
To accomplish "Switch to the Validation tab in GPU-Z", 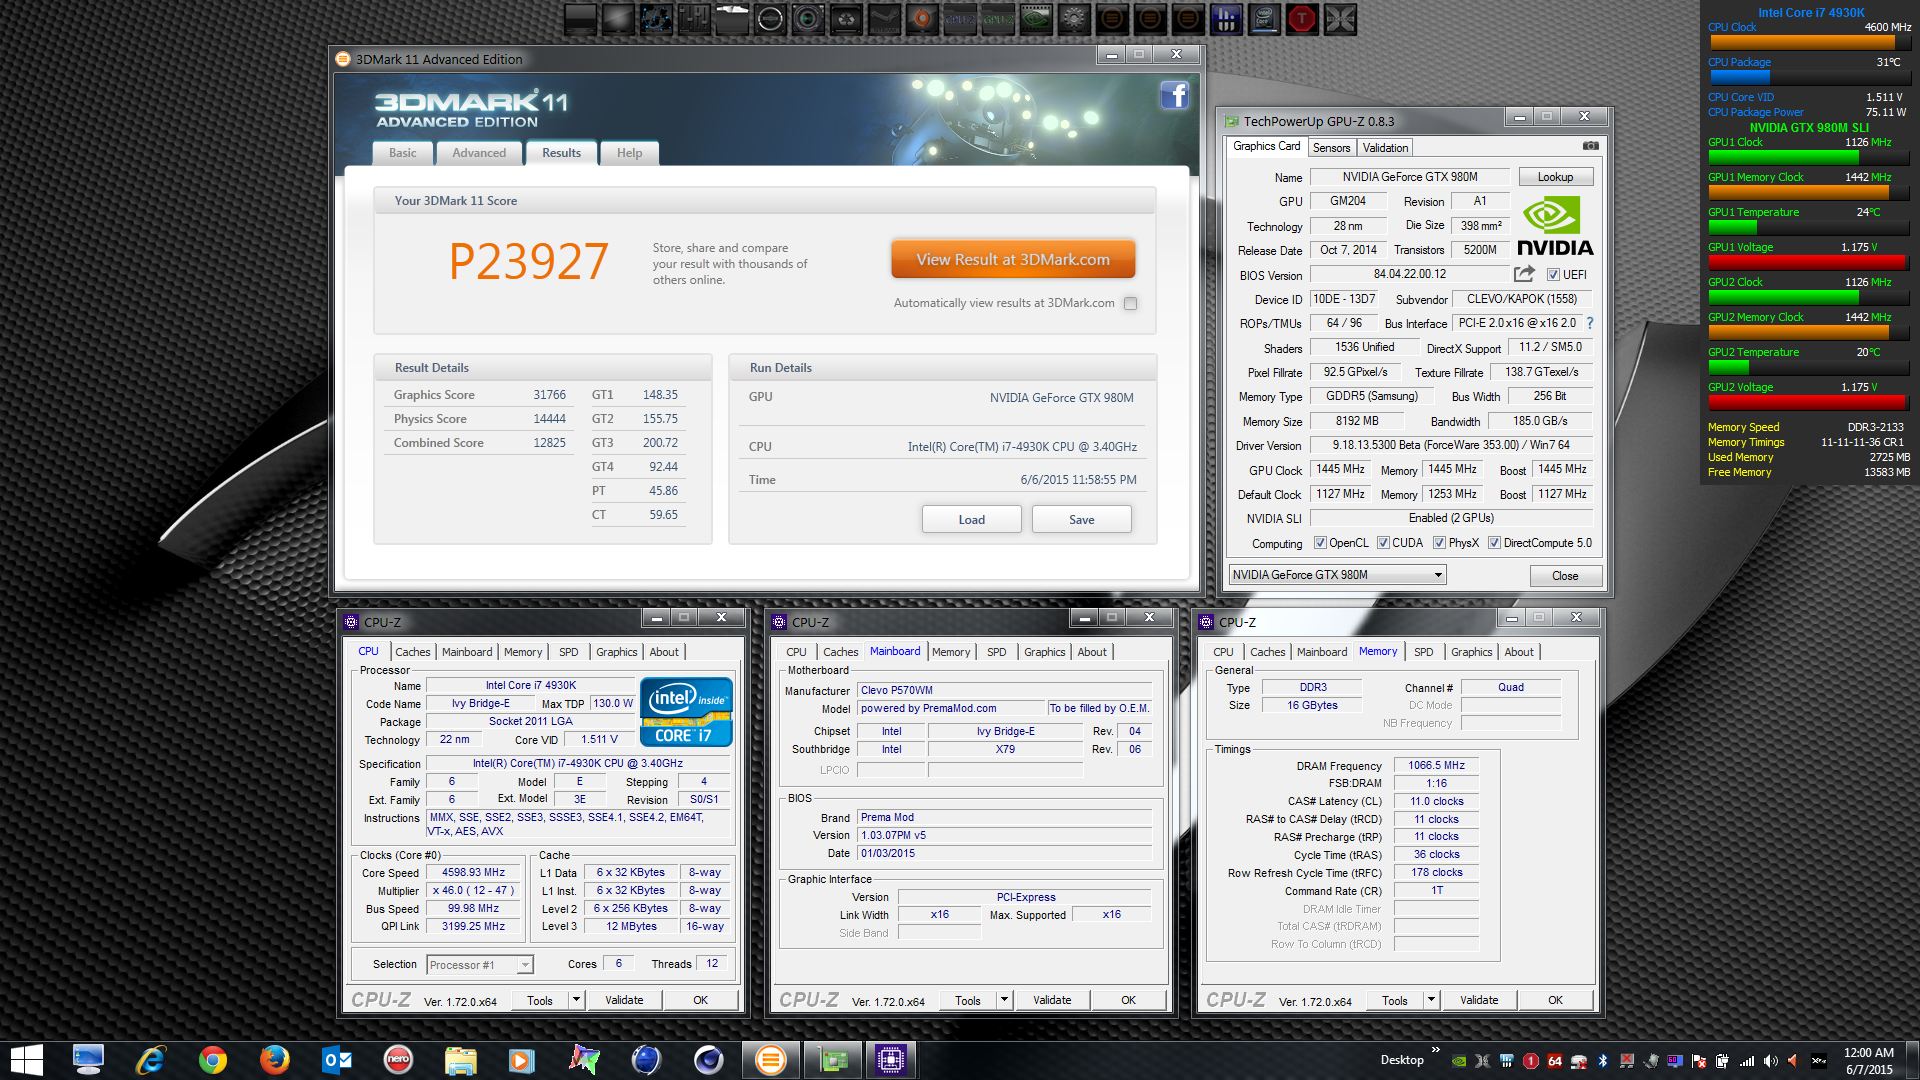I will pos(1385,148).
